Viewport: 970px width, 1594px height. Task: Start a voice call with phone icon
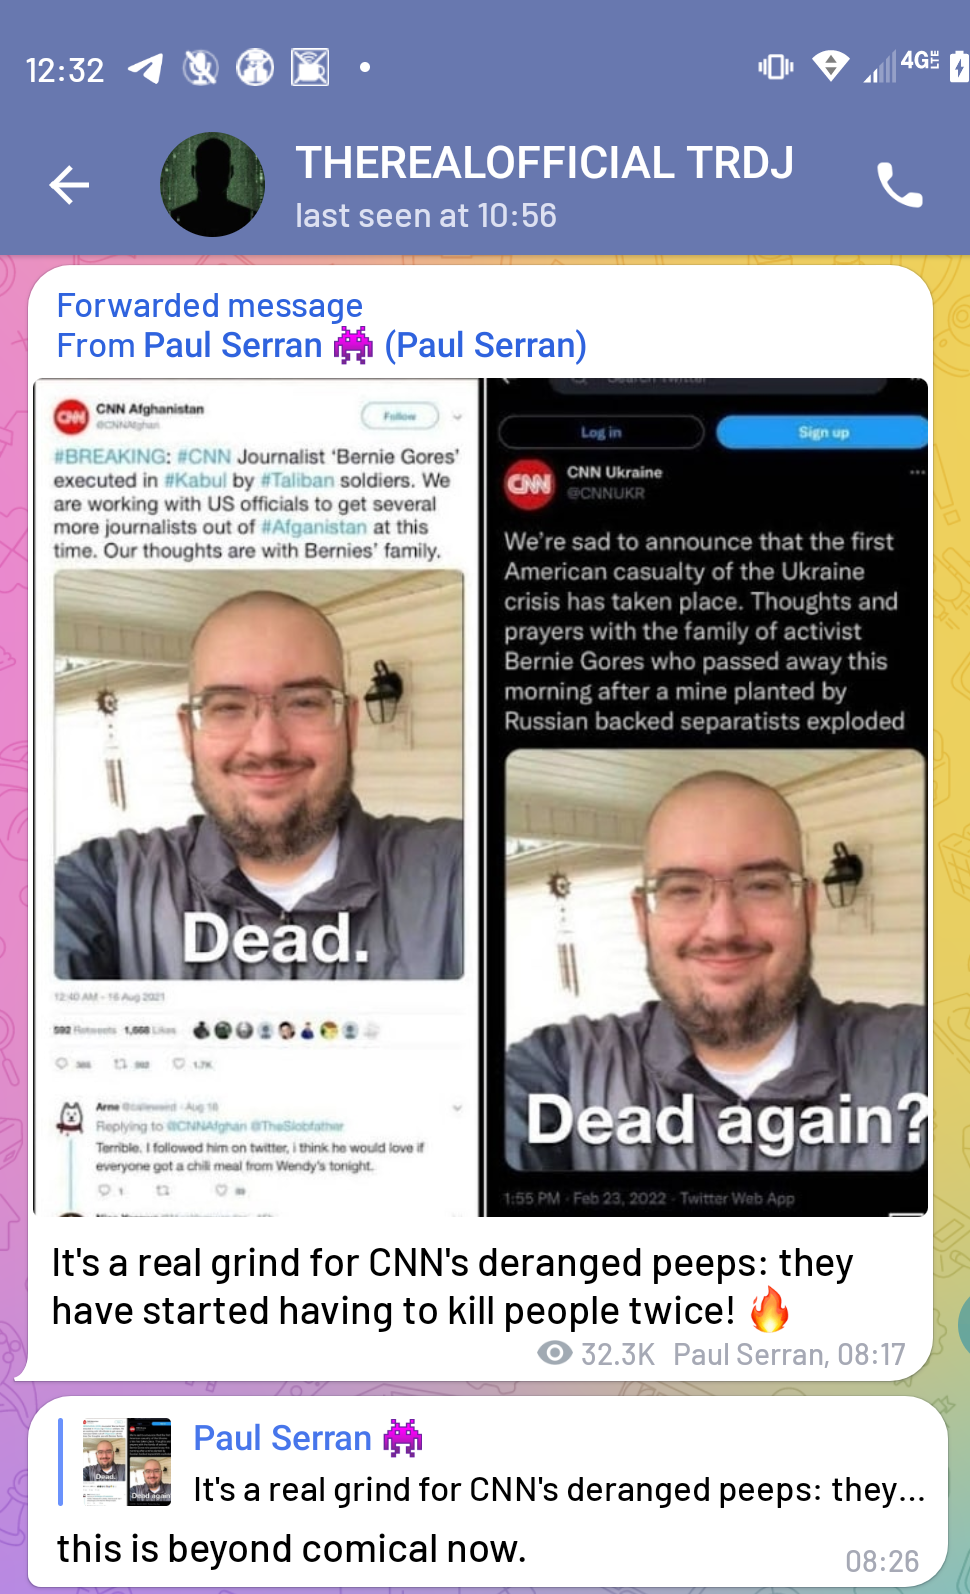pyautogui.click(x=899, y=185)
